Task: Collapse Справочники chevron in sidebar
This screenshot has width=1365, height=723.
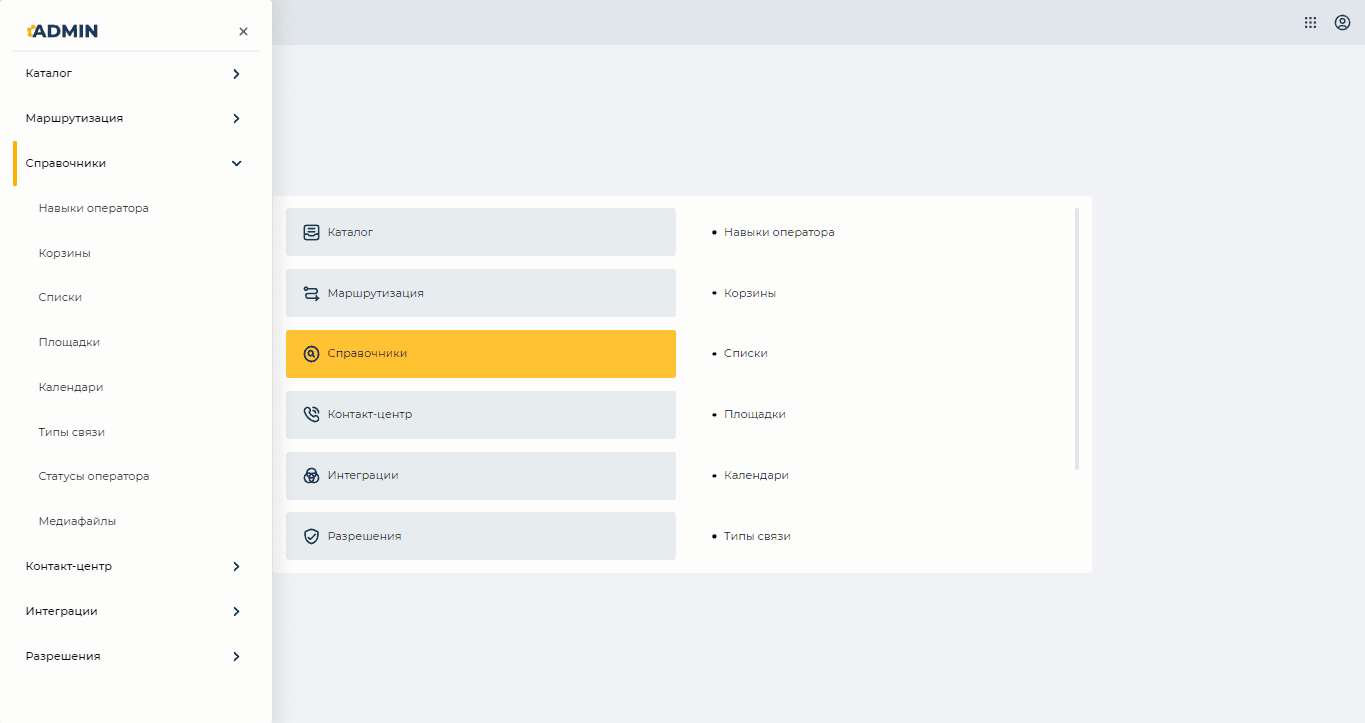Action: point(236,163)
